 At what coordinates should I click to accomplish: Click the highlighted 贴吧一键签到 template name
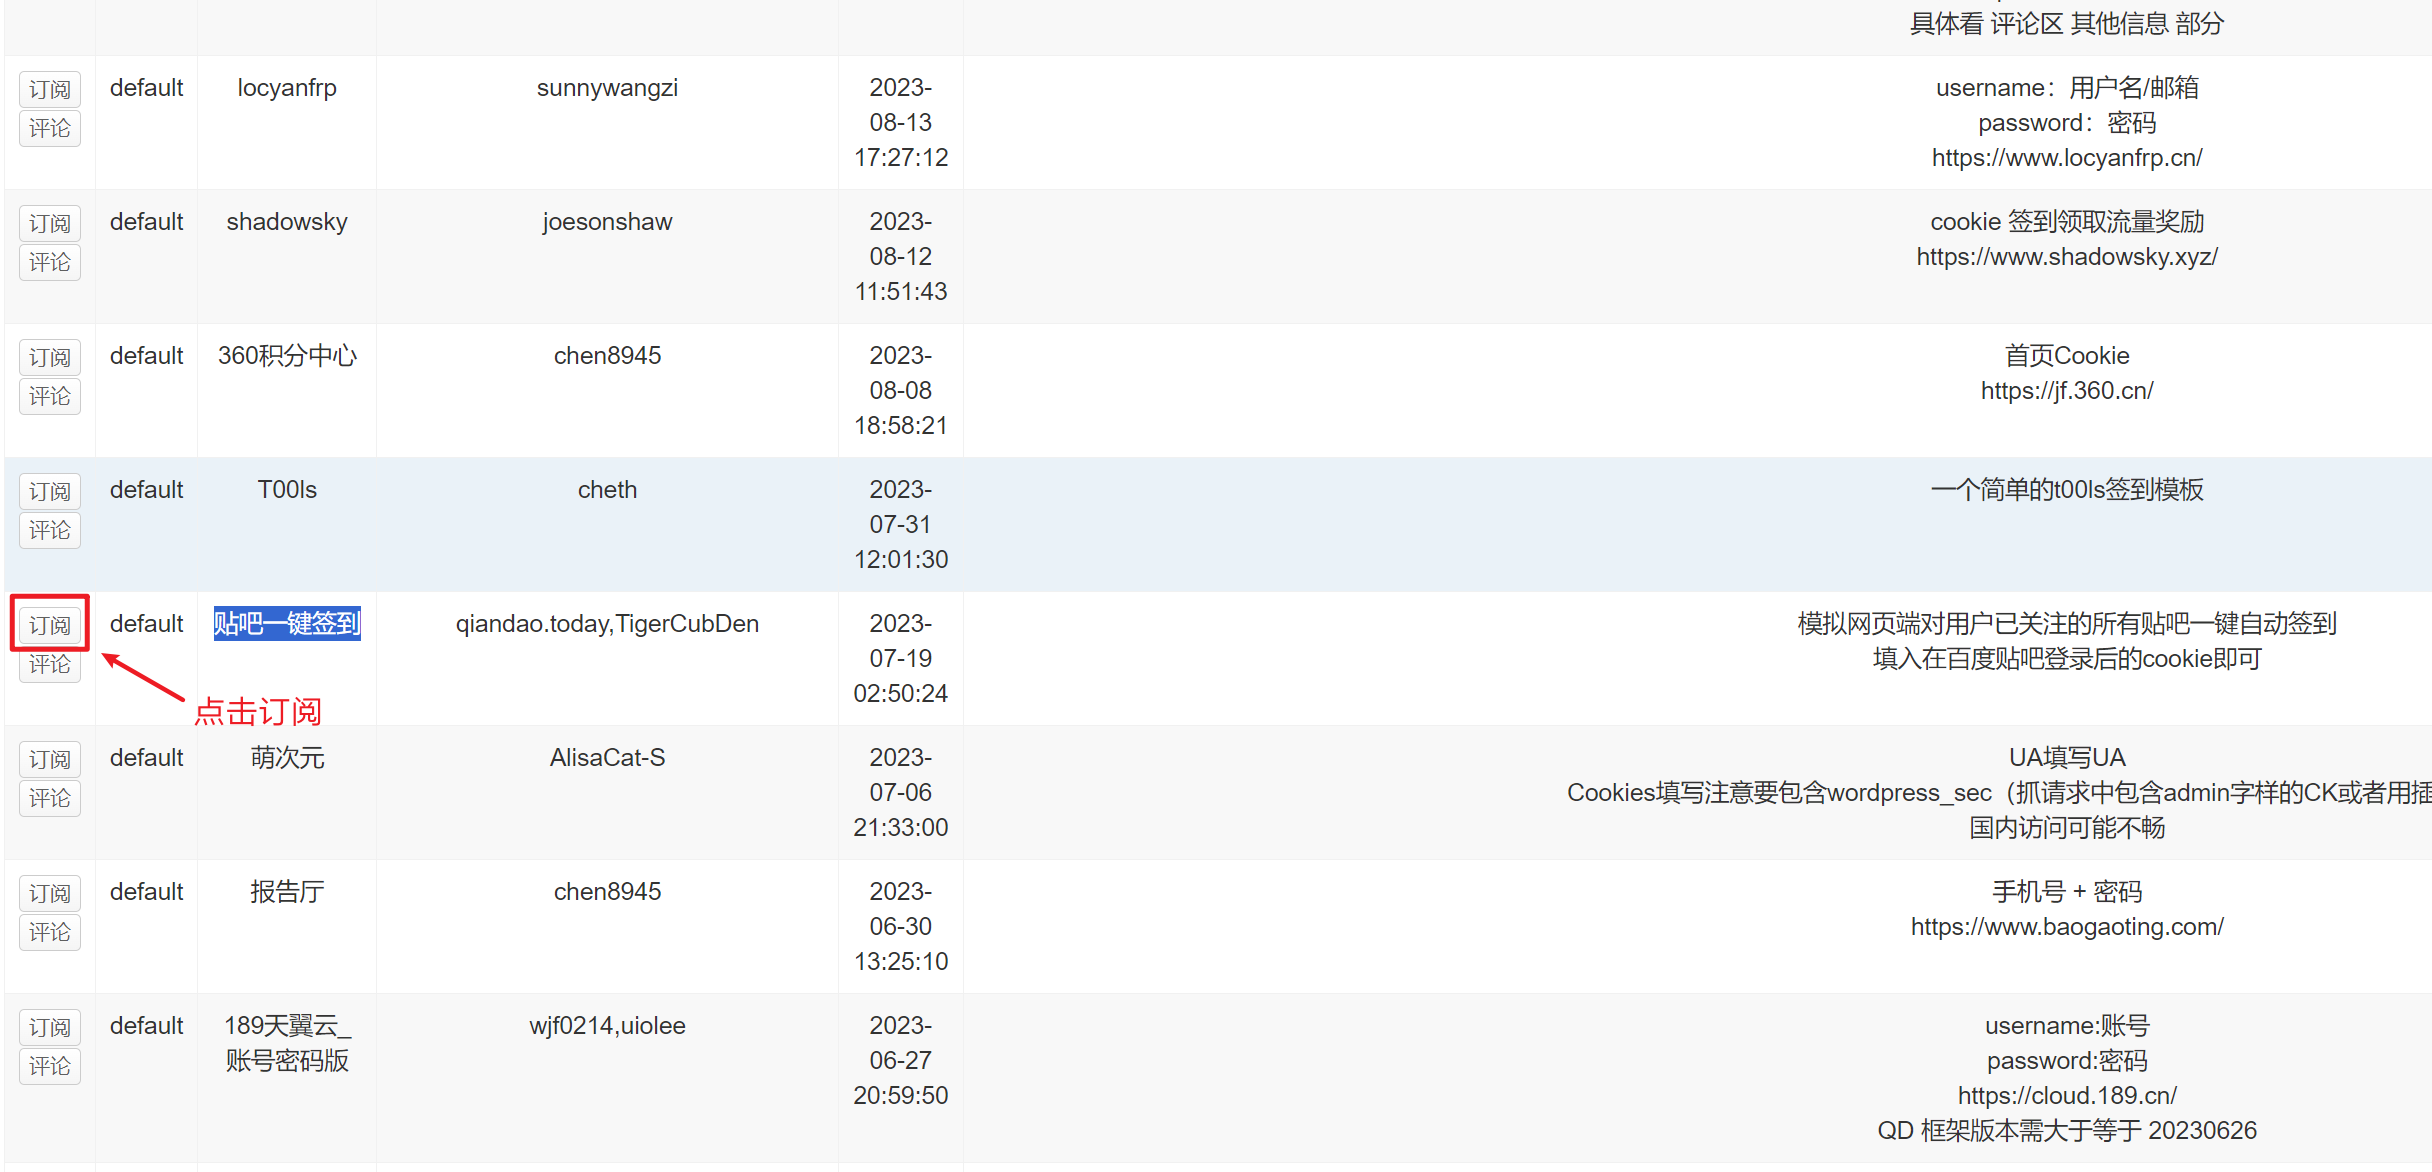pyautogui.click(x=286, y=623)
